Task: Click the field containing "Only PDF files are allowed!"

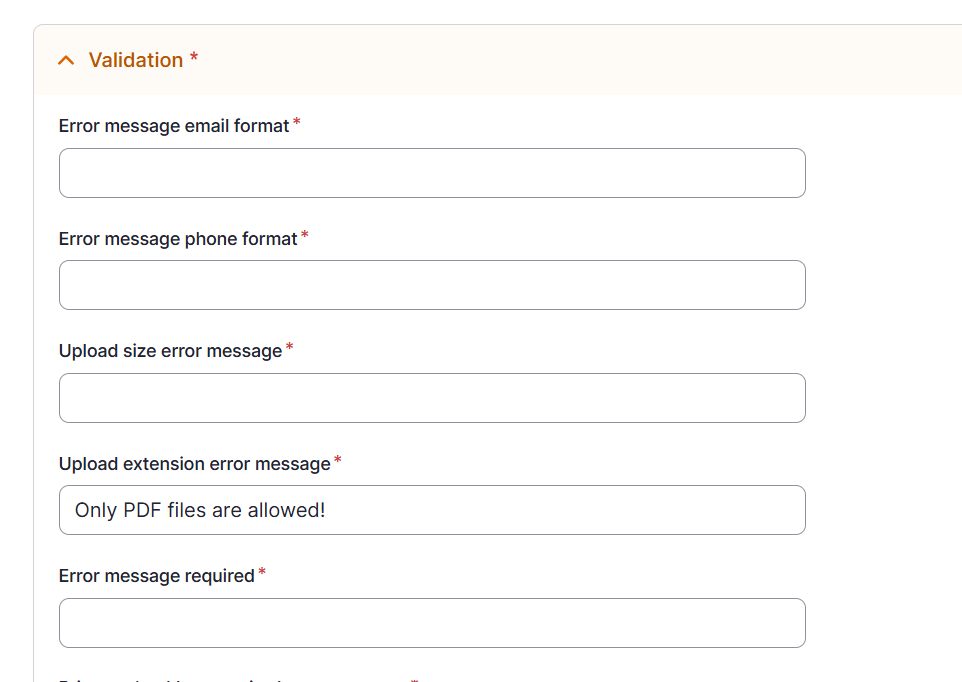Action: [x=432, y=510]
